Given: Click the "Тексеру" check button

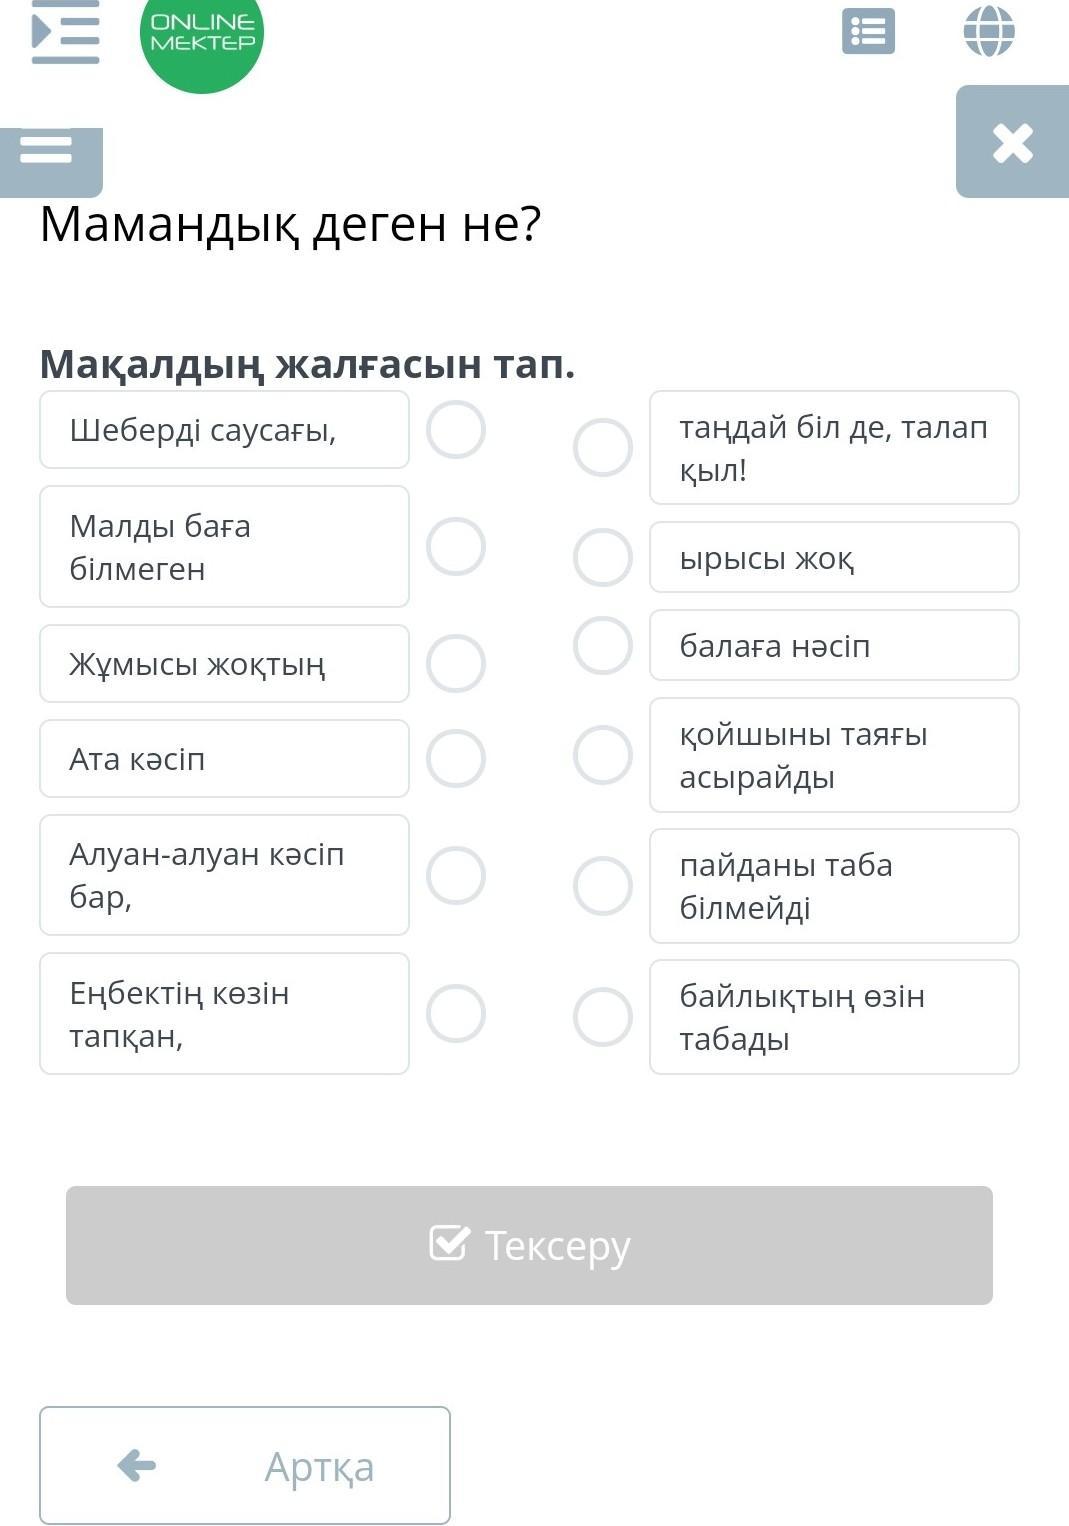Looking at the screenshot, I should click(529, 1245).
